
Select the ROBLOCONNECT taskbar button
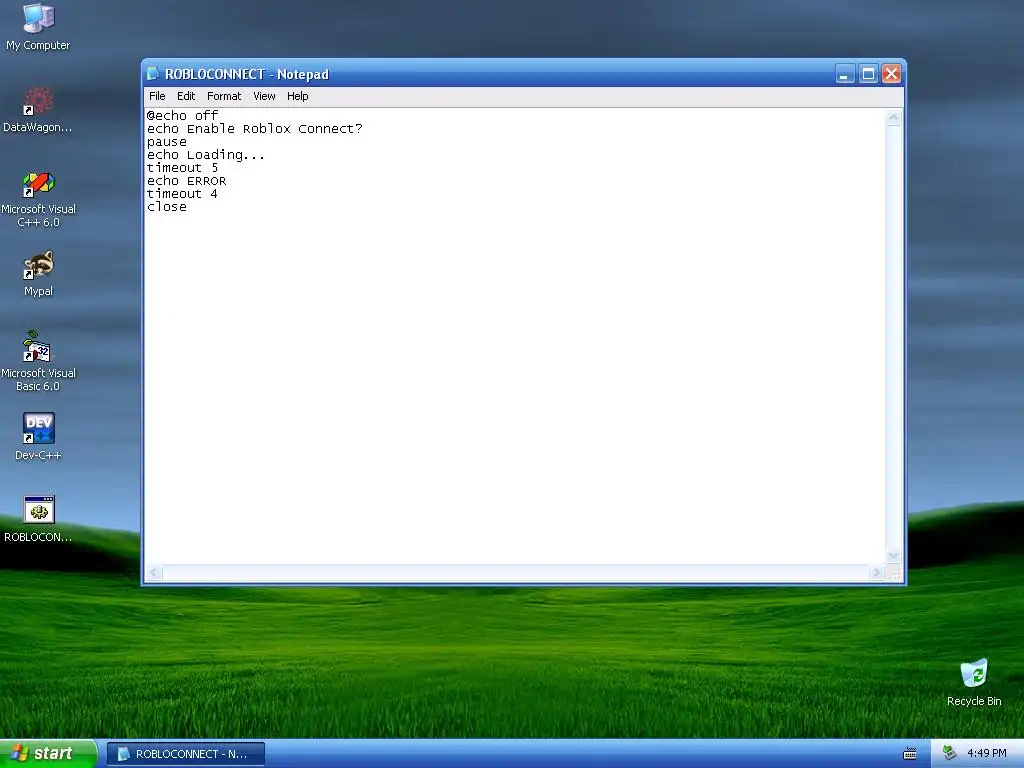[186, 754]
